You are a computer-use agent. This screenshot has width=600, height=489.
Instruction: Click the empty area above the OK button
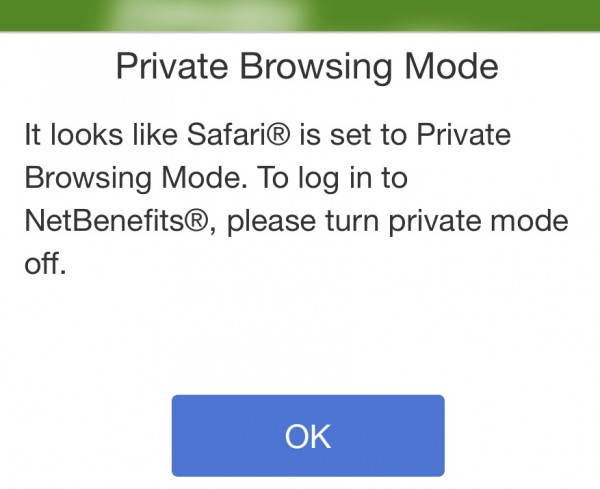(x=307, y=340)
